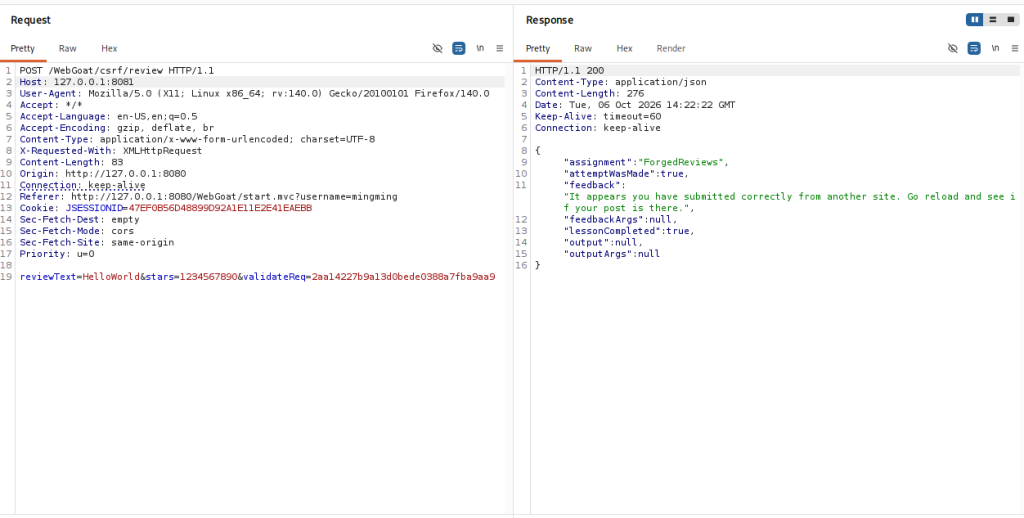The image size is (1024, 518).
Task: Open the Request panel hamburger options menu
Action: click(x=500, y=48)
